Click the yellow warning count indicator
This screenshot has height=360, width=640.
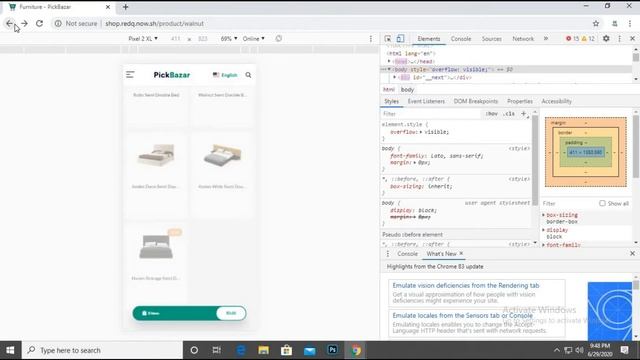coord(588,38)
